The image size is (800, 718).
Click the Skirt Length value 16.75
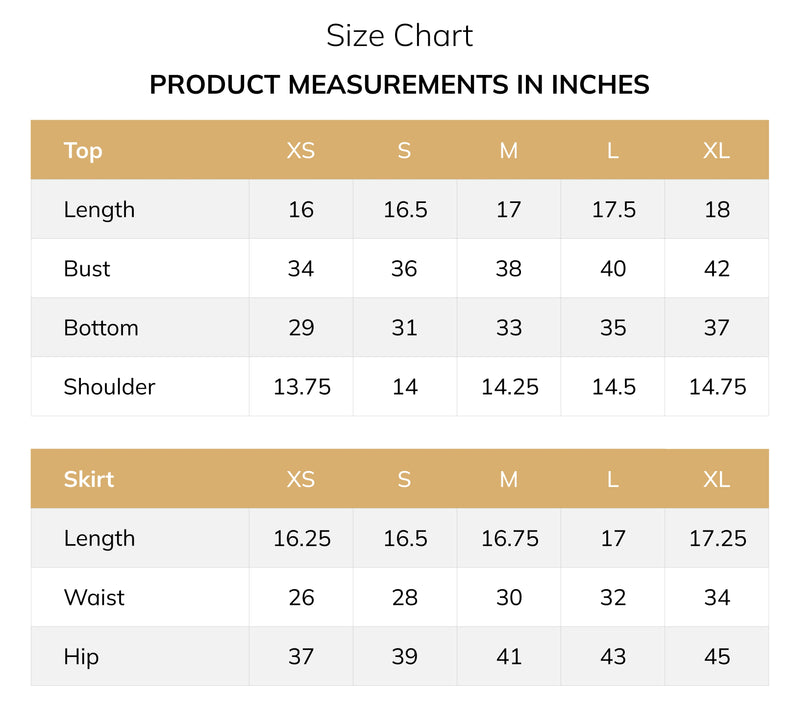click(x=510, y=538)
